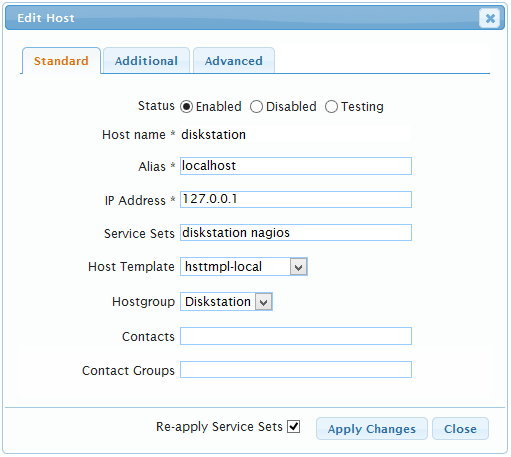Click the Apply Changes button
511x457 pixels.
tap(372, 429)
